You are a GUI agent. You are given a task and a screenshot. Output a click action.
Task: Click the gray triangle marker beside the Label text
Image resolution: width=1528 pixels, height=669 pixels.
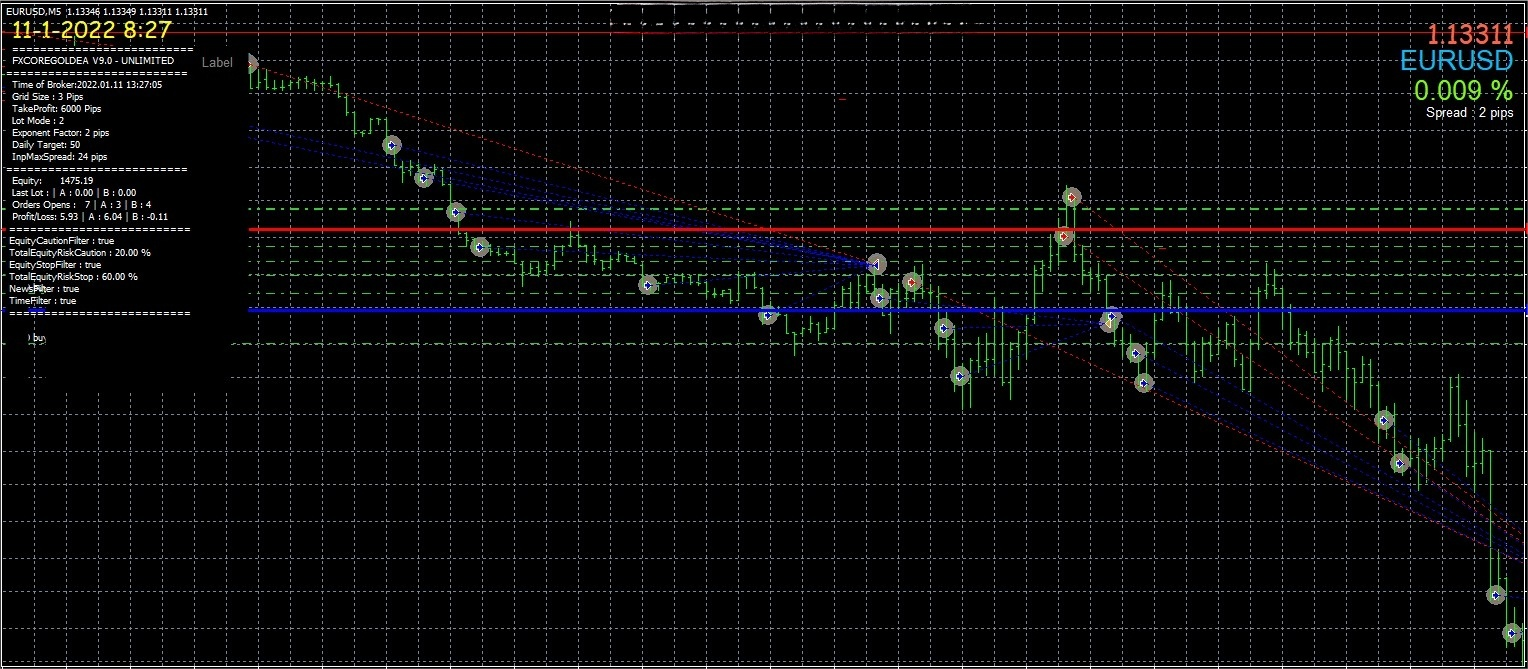click(251, 64)
